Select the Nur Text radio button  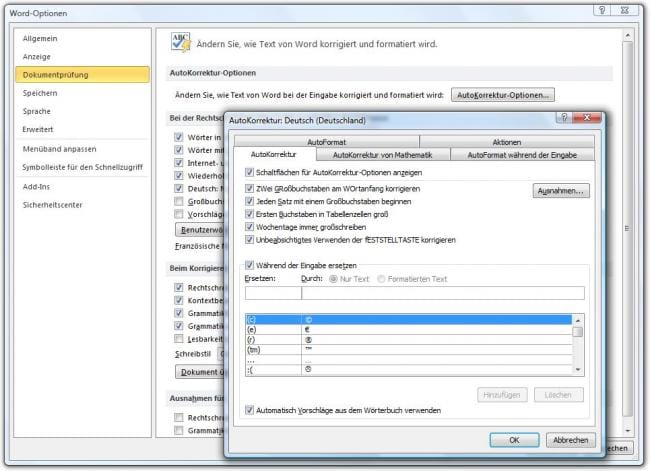tap(333, 279)
